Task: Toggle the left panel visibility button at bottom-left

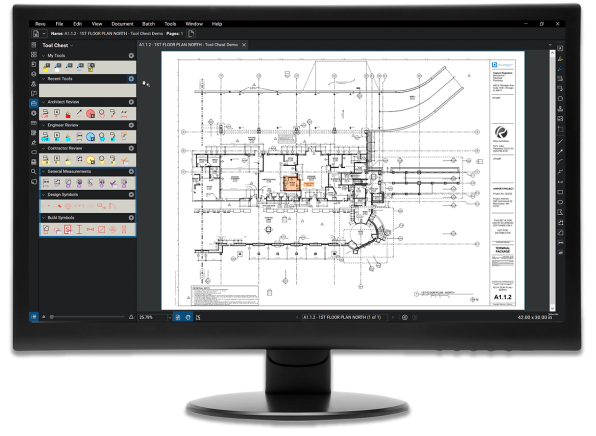Action: (34, 317)
